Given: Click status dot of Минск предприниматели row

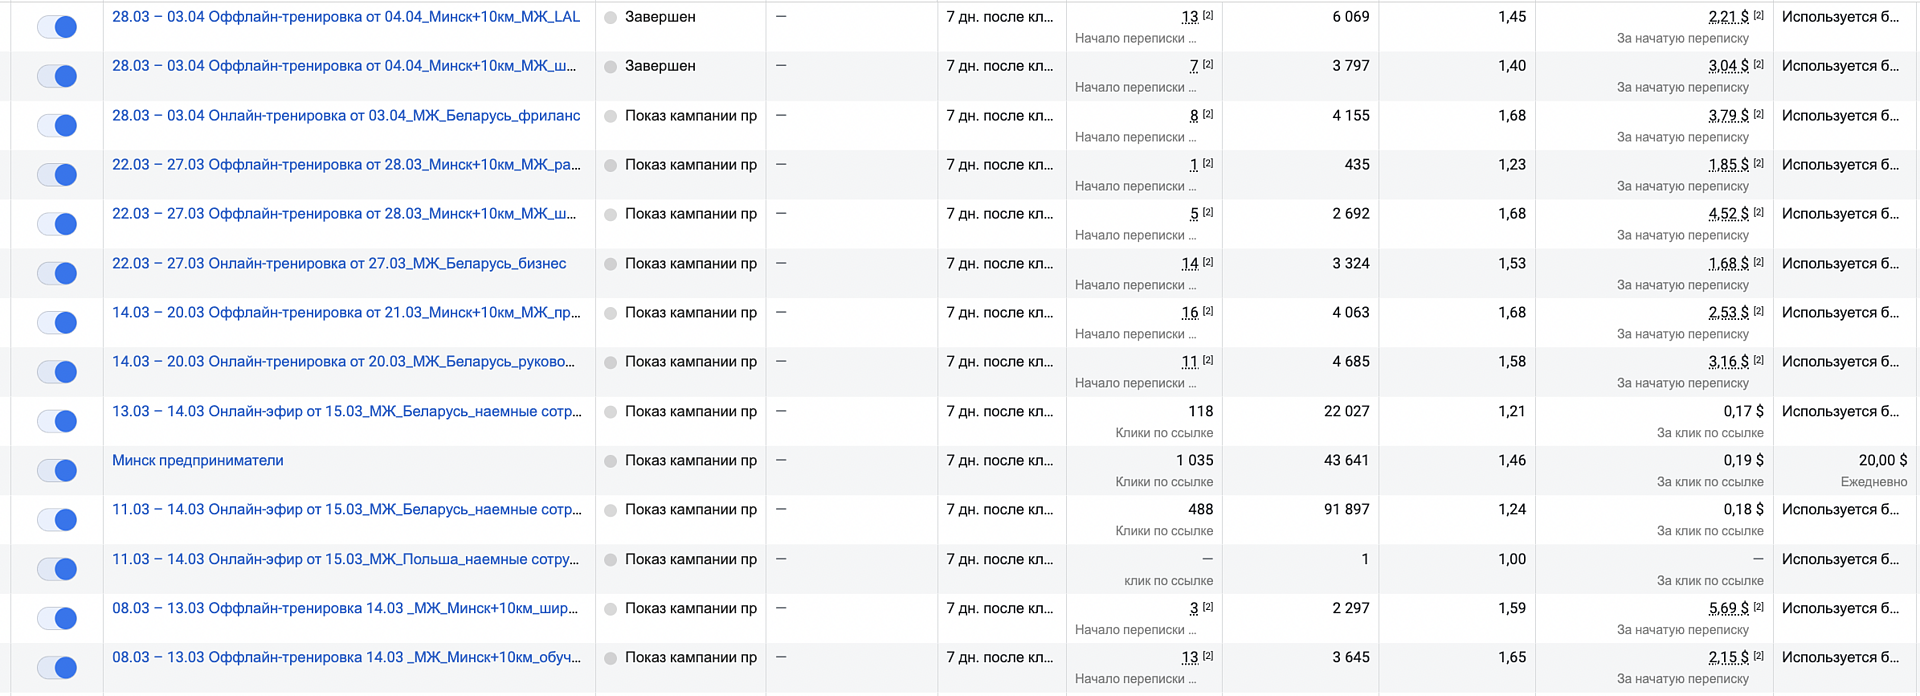Looking at the screenshot, I should (x=610, y=461).
